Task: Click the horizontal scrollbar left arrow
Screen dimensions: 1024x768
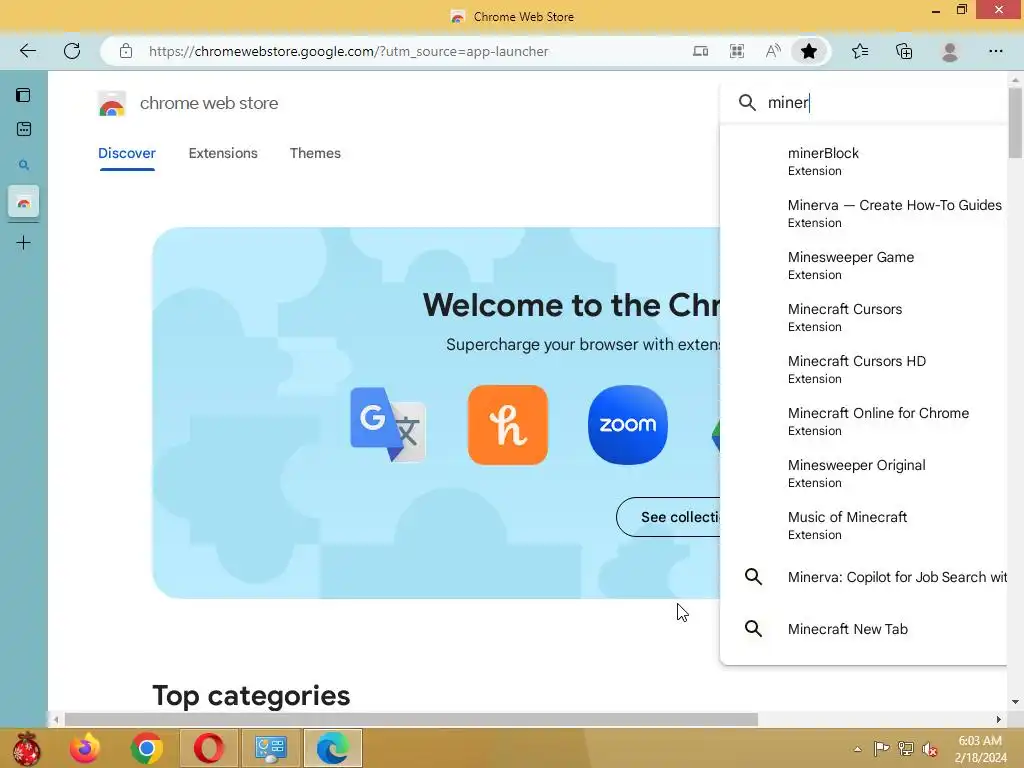Action: (x=56, y=720)
